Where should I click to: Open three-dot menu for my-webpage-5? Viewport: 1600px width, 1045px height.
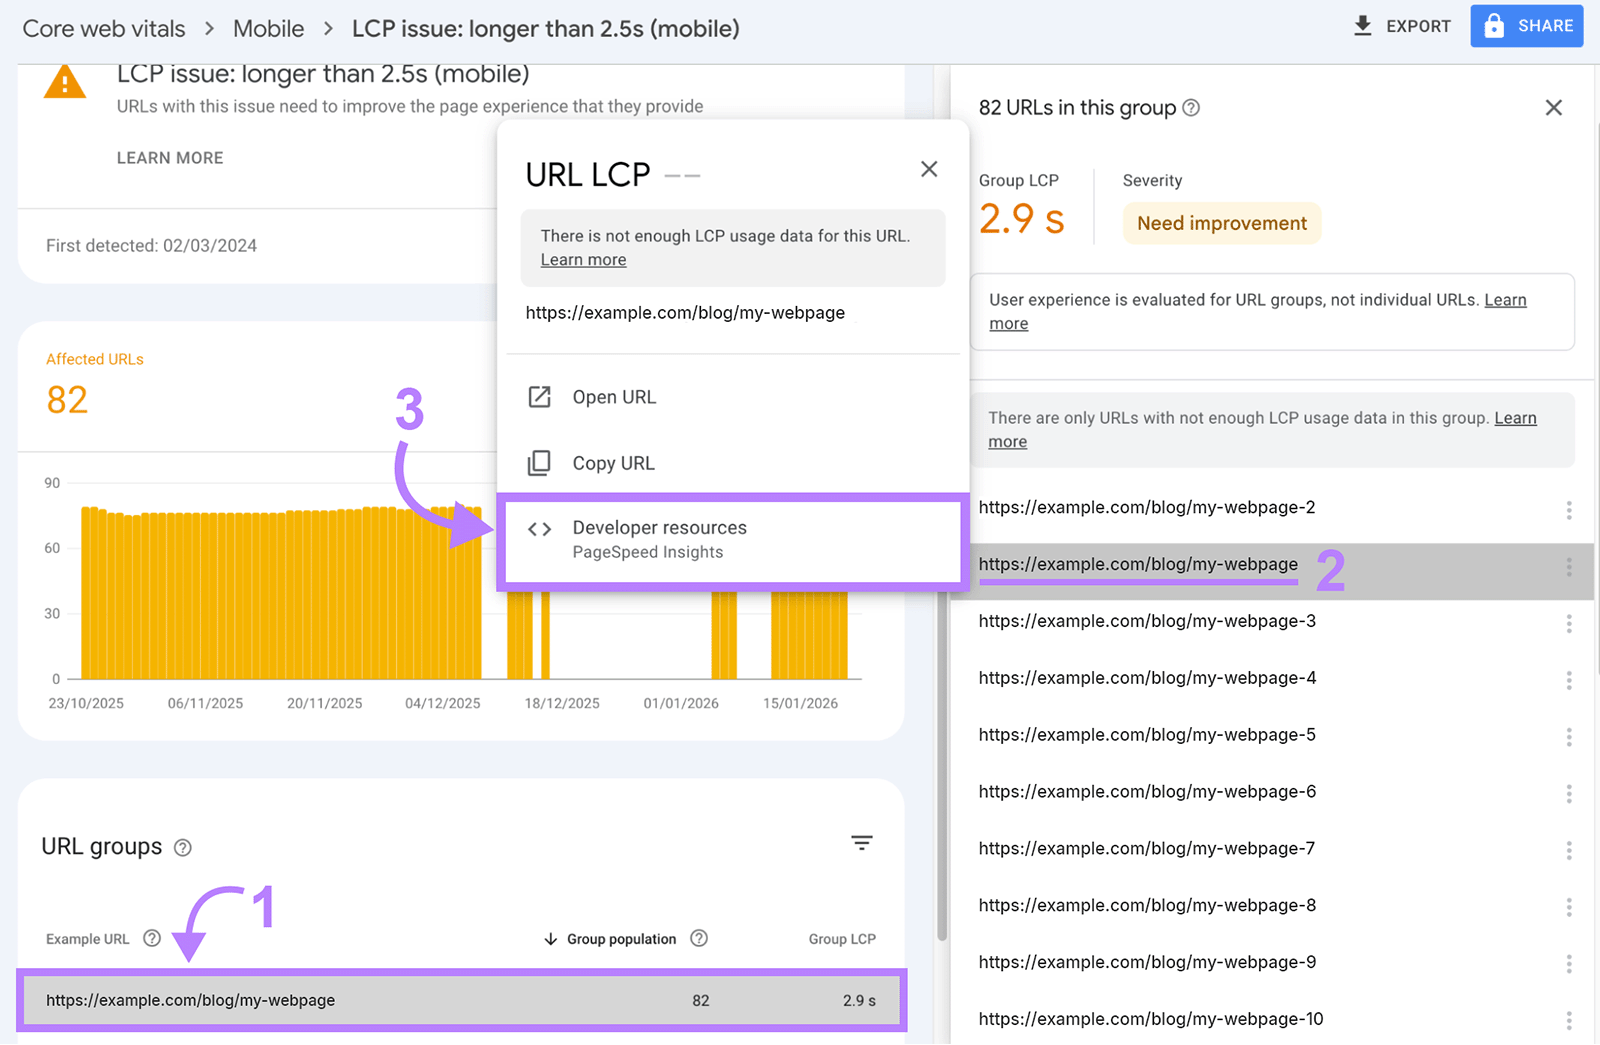click(1568, 738)
